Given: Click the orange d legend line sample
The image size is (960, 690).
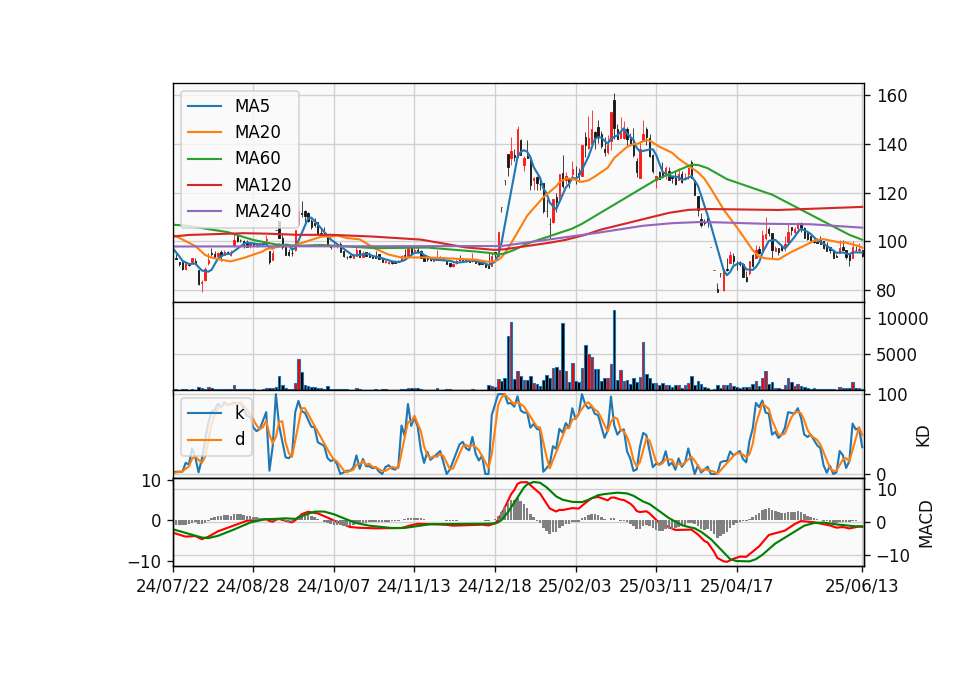Looking at the screenshot, I should coord(204,440).
